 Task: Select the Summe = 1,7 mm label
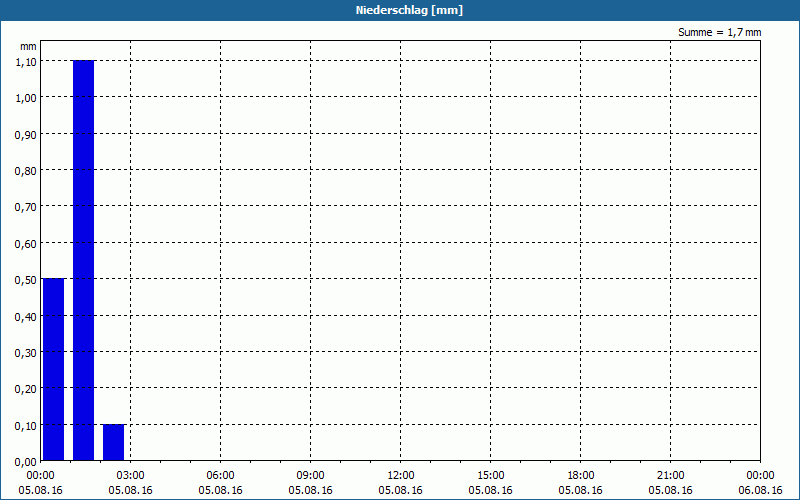(719, 32)
